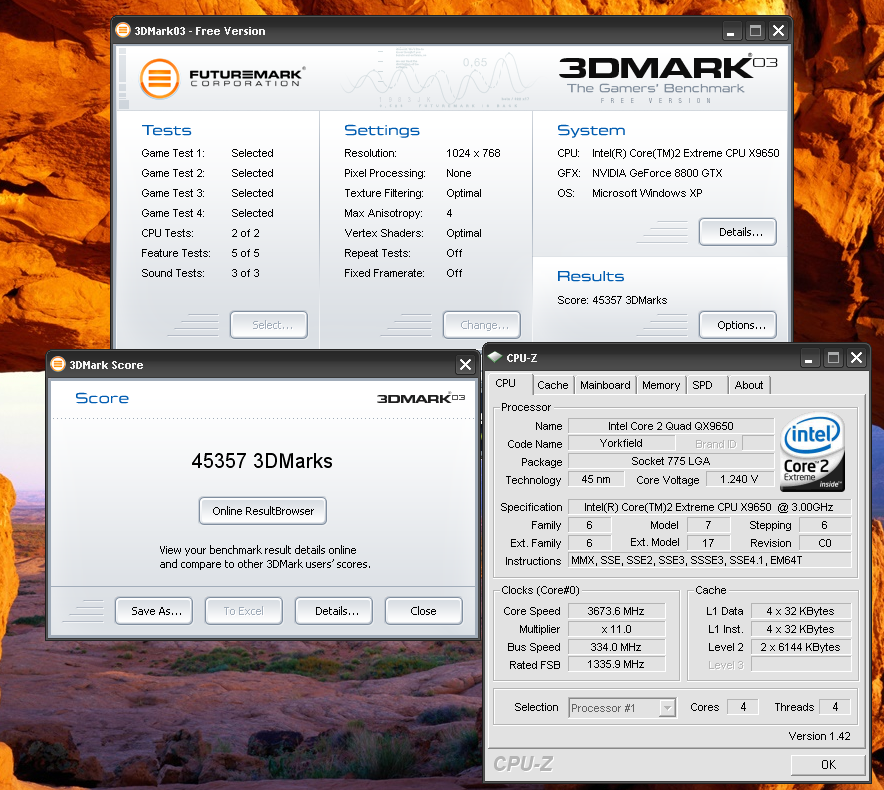The width and height of the screenshot is (884, 790).
Task: Click the Core Voltage value 1.240 V
Action: click(x=739, y=479)
